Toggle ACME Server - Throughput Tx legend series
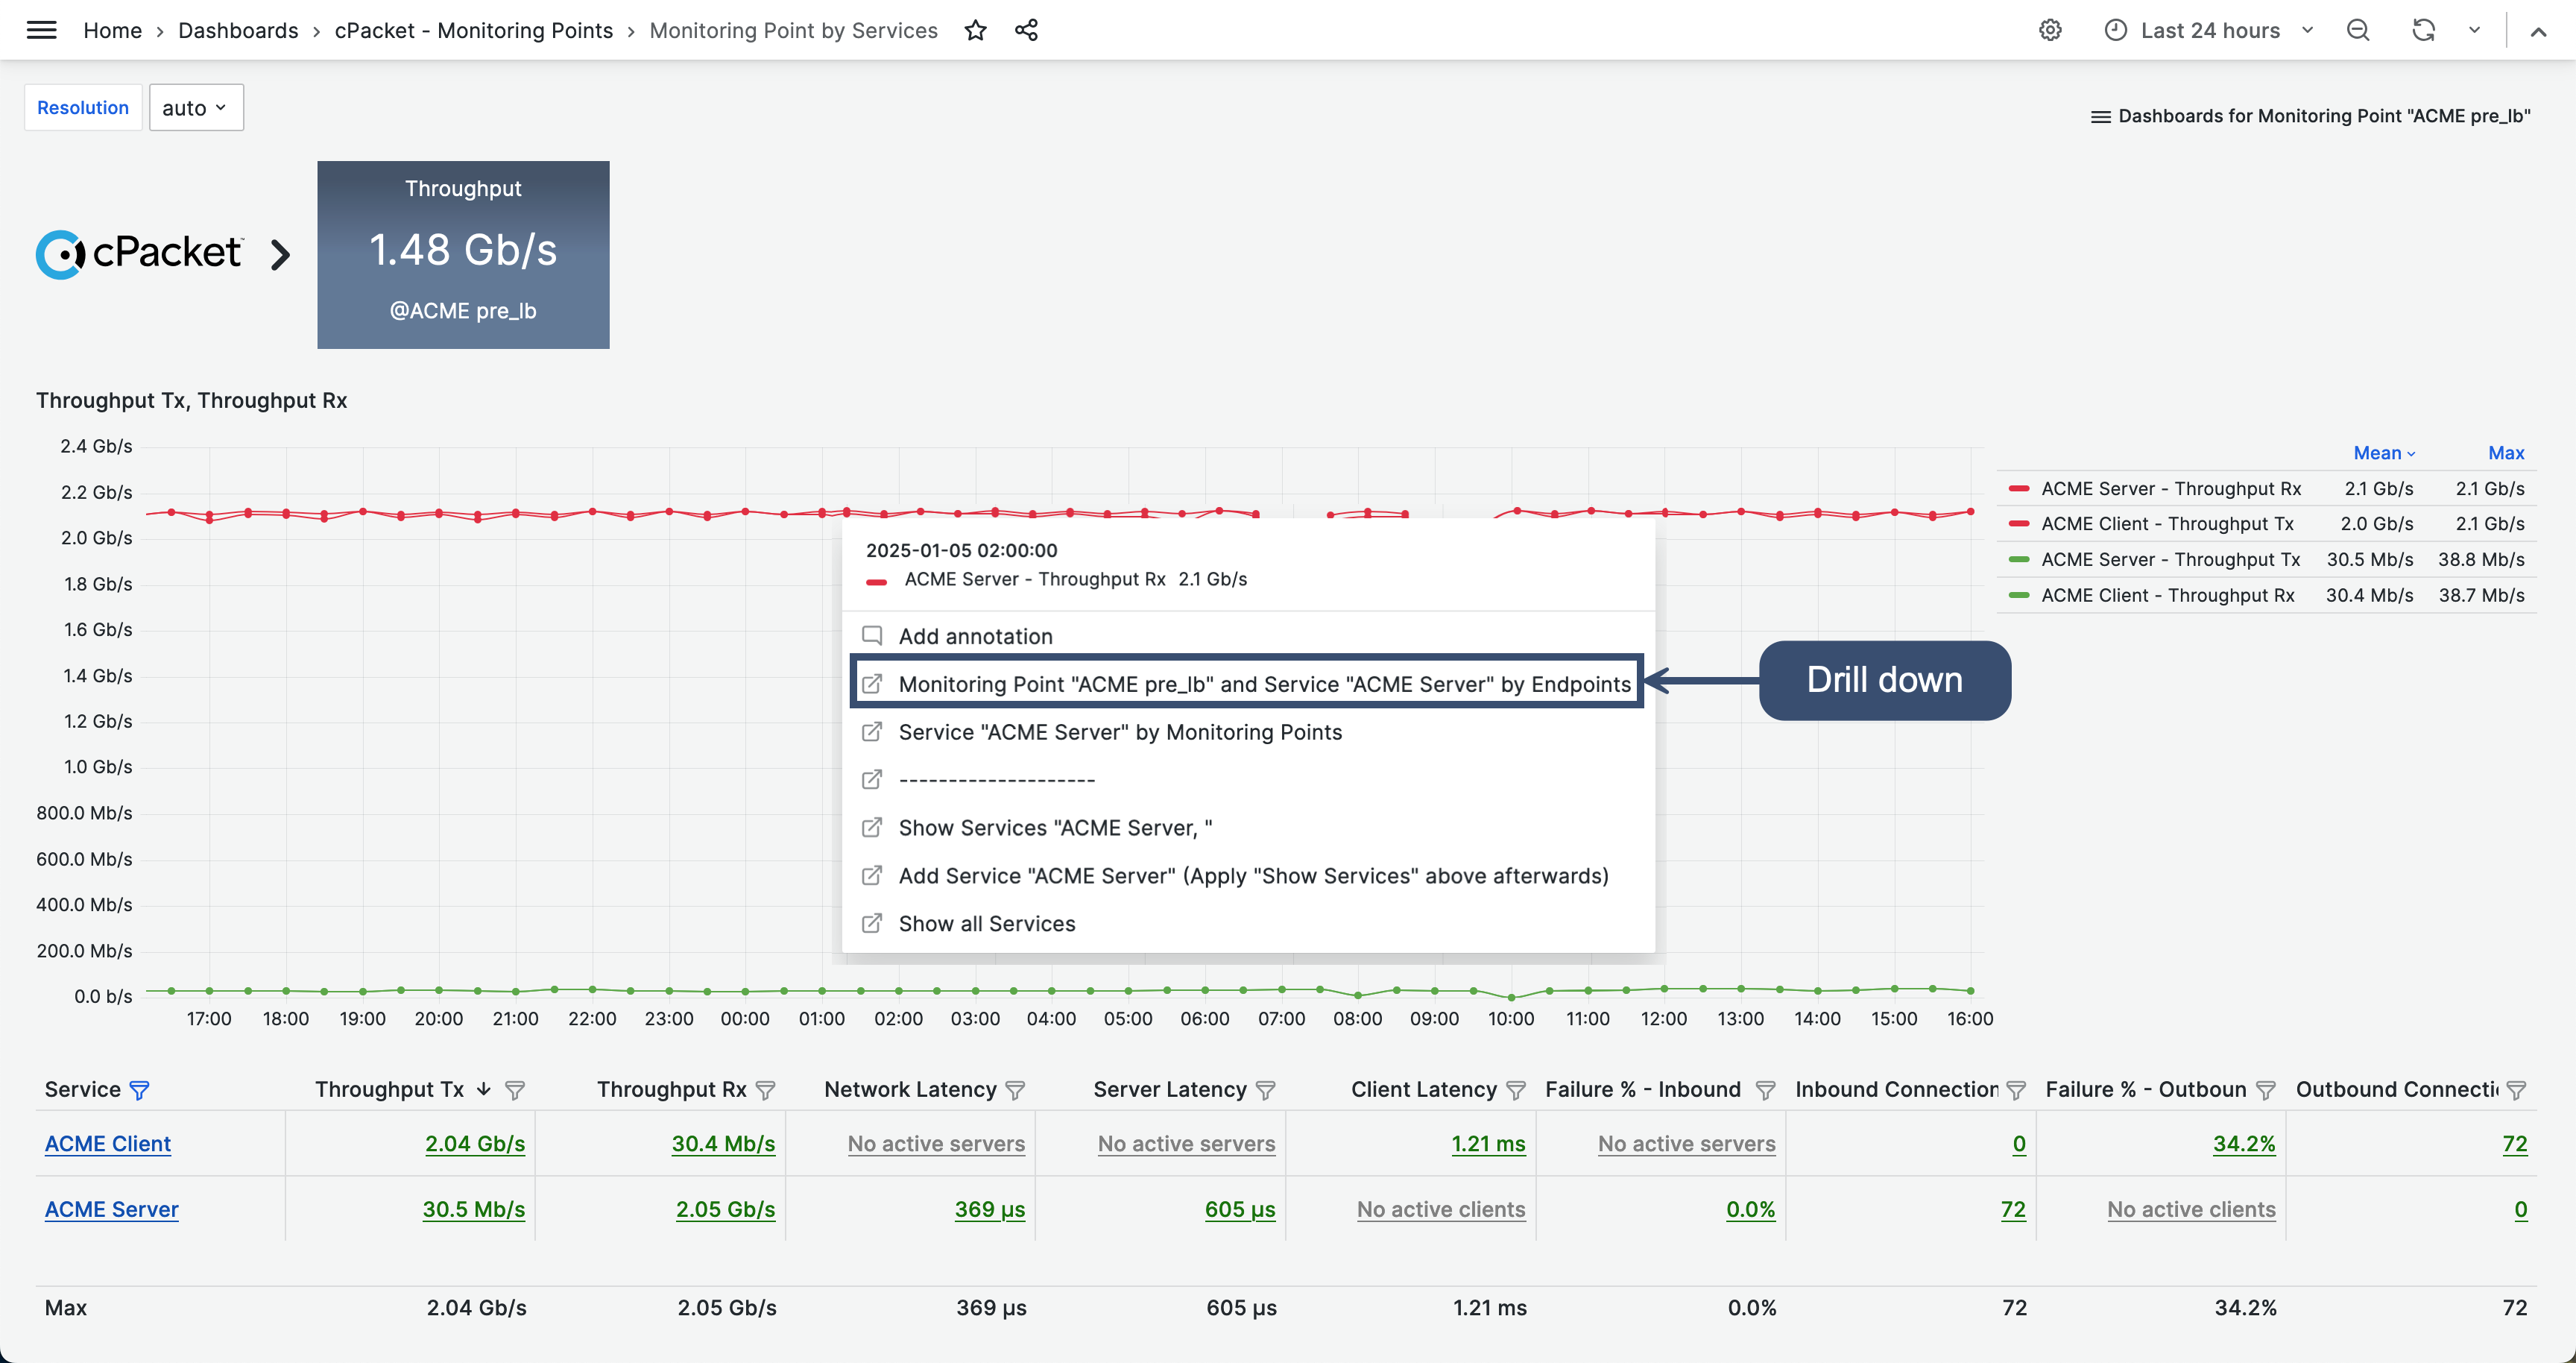 coord(2170,559)
